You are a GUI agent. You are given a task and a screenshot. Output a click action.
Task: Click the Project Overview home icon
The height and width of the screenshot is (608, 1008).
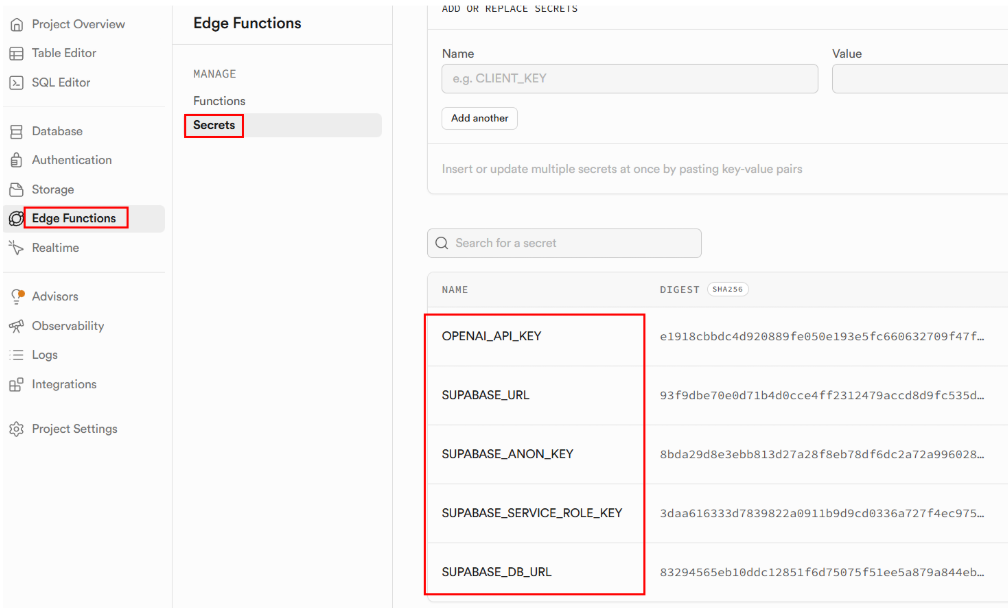click(16, 24)
